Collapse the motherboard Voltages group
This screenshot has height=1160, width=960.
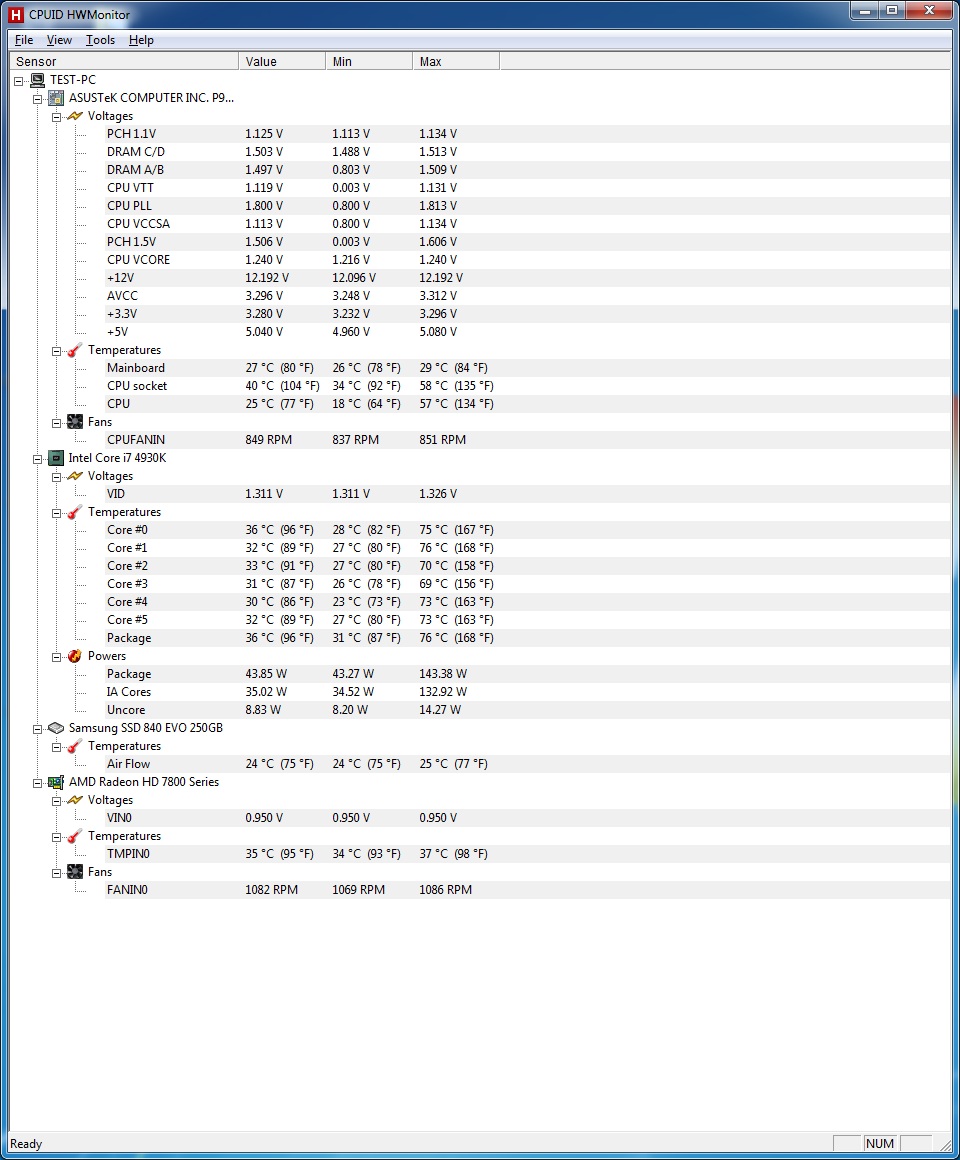pyautogui.click(x=56, y=117)
